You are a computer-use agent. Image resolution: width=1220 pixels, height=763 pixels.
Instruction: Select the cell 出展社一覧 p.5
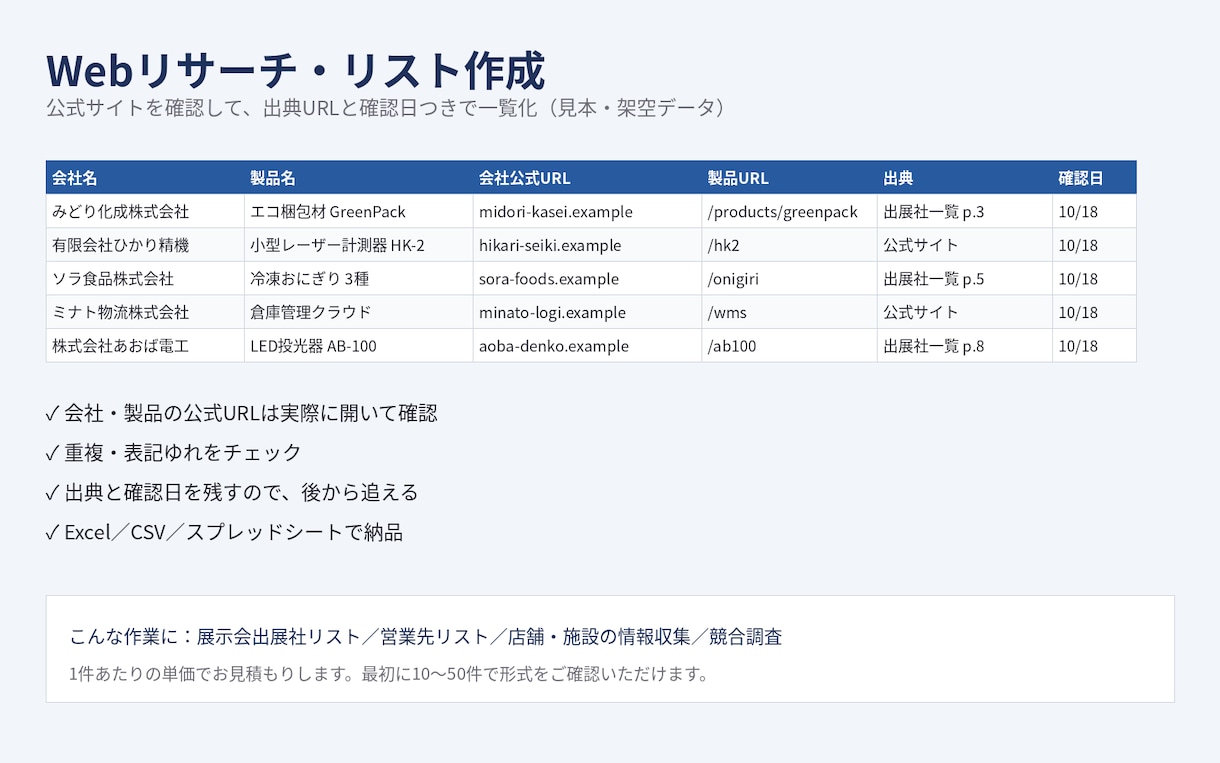click(x=965, y=279)
